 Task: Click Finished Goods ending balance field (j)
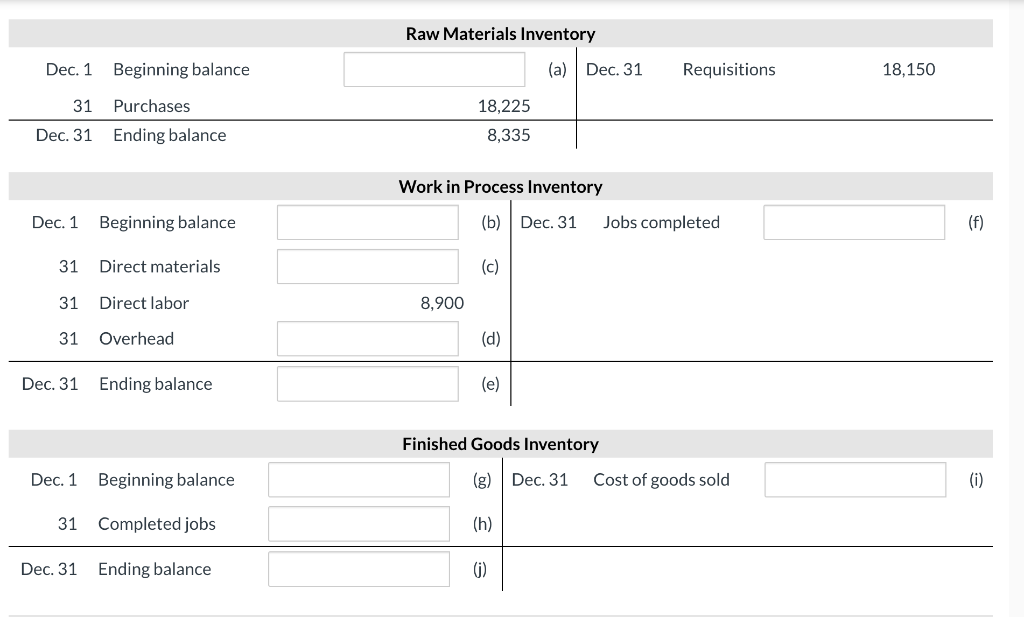[358, 569]
